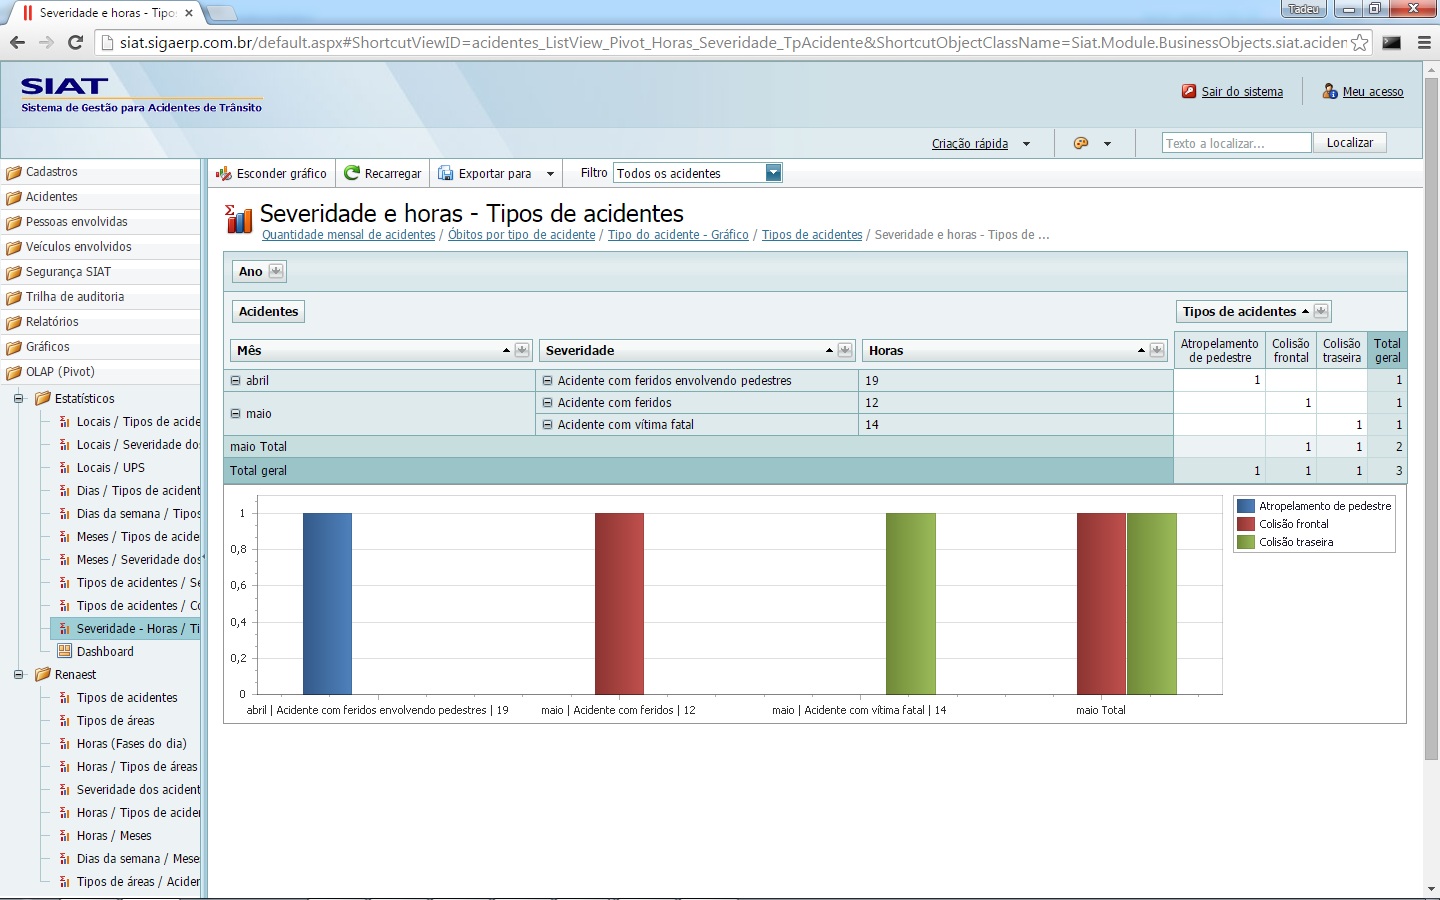Click the Dashboard item icon
Screen dimensions: 1440x900
click(x=65, y=651)
